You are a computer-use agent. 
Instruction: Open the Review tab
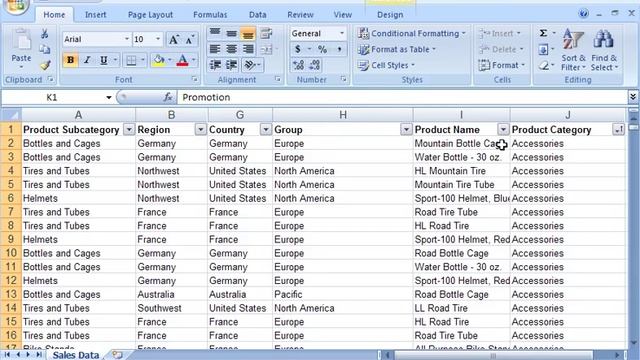click(x=300, y=15)
